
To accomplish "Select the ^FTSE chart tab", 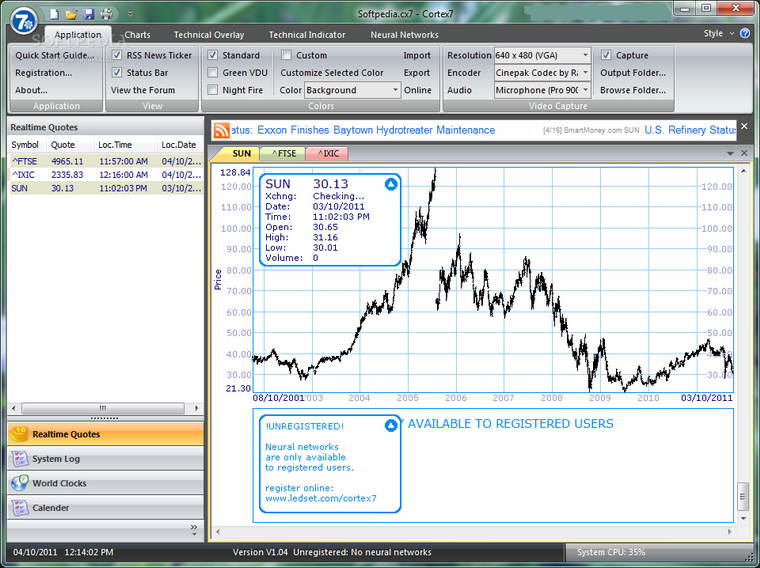I will [x=283, y=154].
